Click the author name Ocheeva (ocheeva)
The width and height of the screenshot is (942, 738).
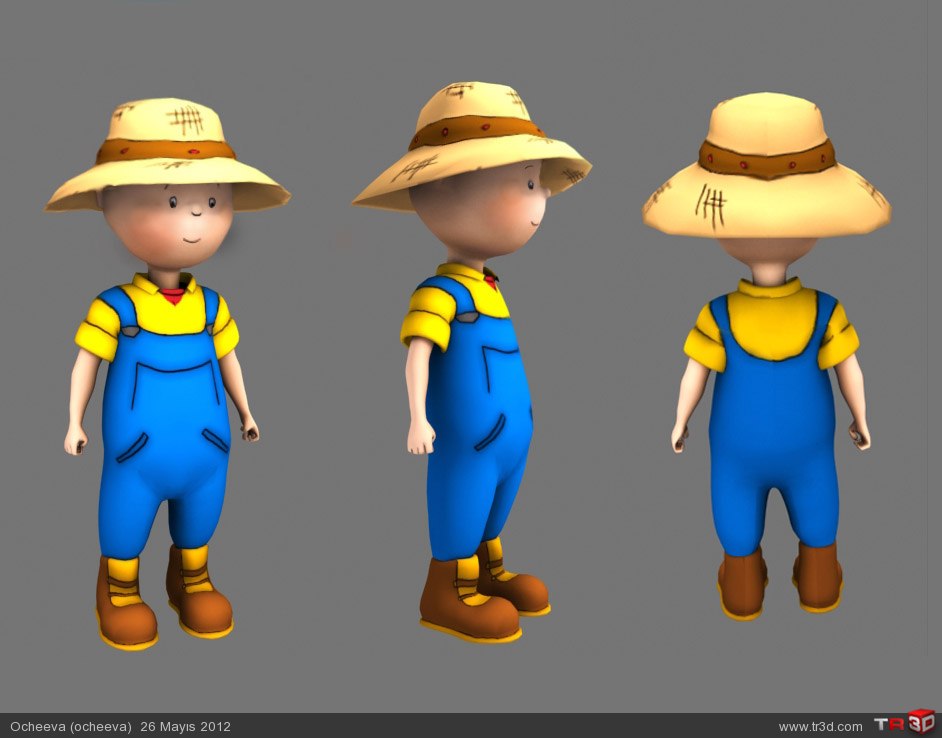tap(71, 726)
